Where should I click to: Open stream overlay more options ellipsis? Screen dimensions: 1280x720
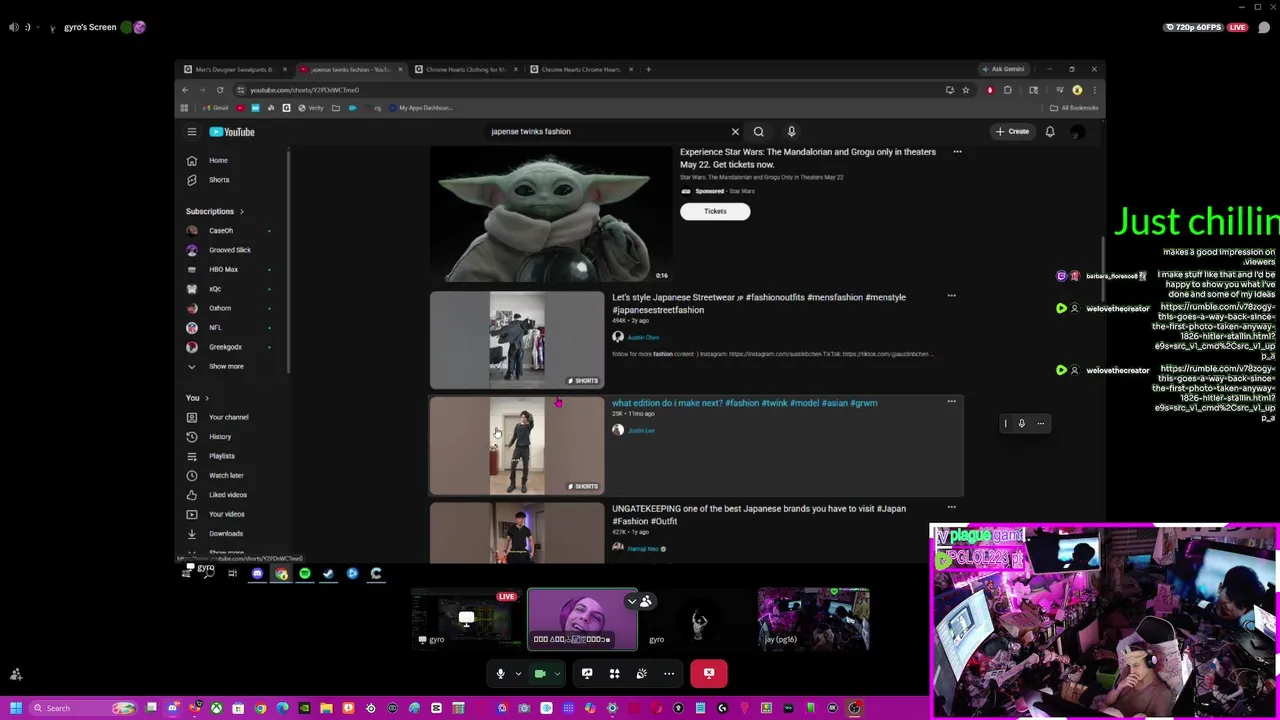tap(1040, 424)
